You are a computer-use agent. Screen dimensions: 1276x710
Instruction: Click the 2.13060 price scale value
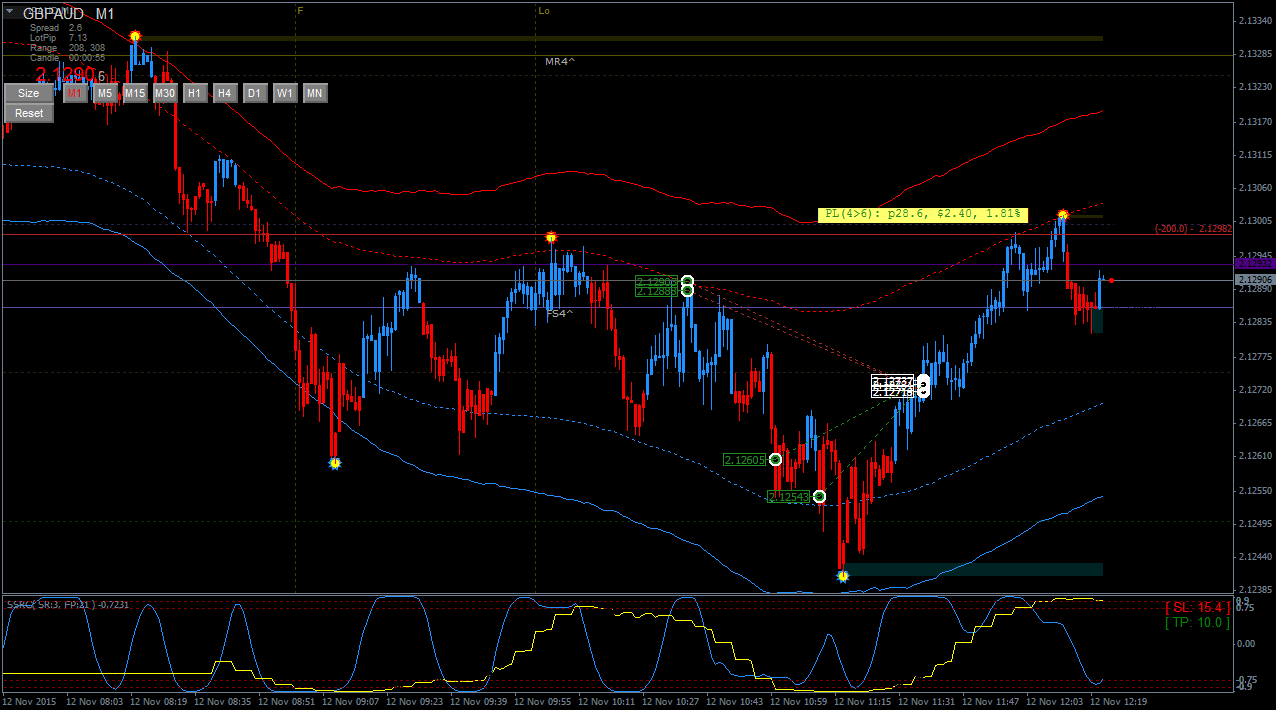click(1255, 188)
